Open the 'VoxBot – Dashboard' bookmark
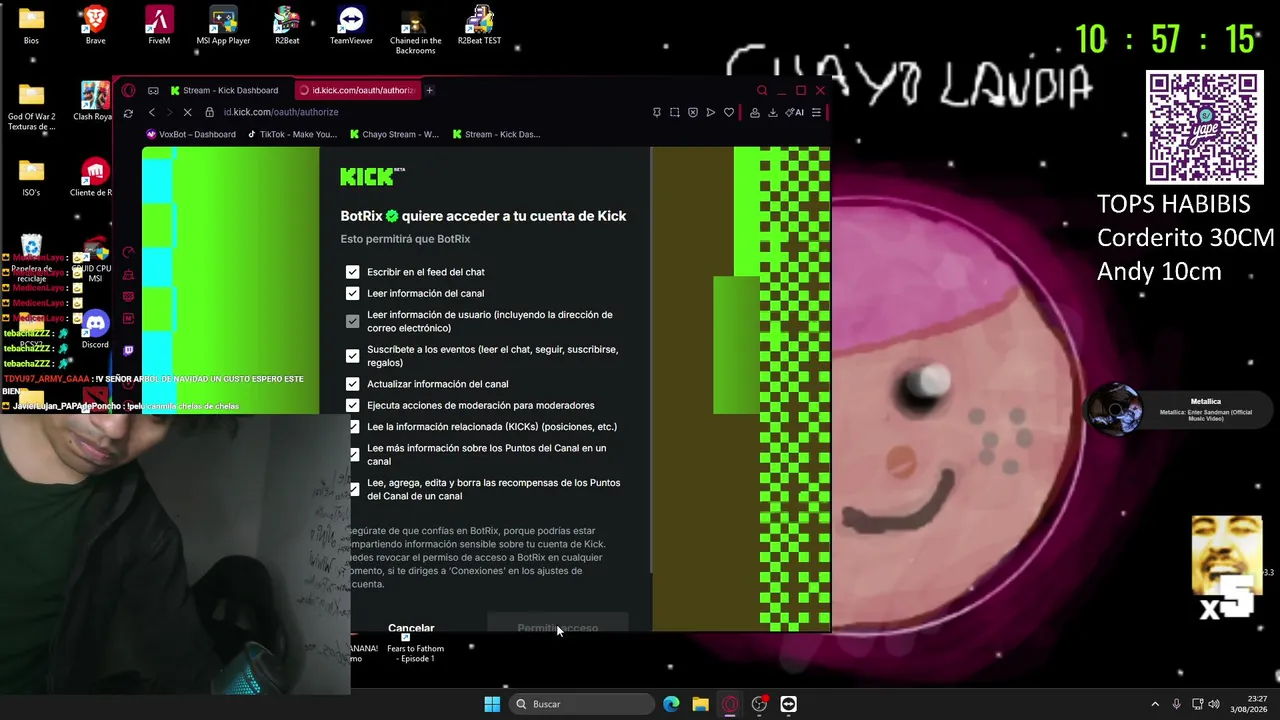The image size is (1280, 720). click(x=191, y=134)
